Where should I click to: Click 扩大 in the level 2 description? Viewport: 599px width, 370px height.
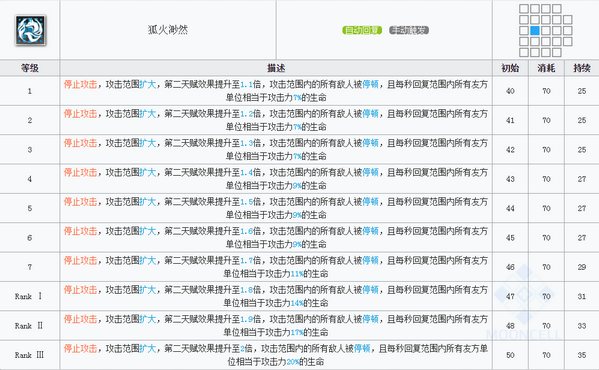point(147,114)
